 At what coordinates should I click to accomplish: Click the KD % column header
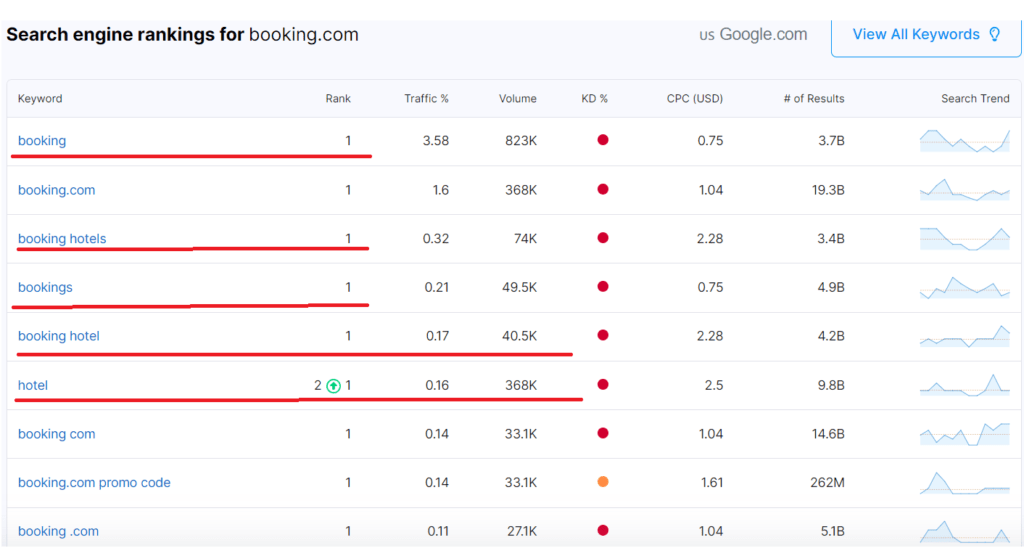tap(594, 99)
